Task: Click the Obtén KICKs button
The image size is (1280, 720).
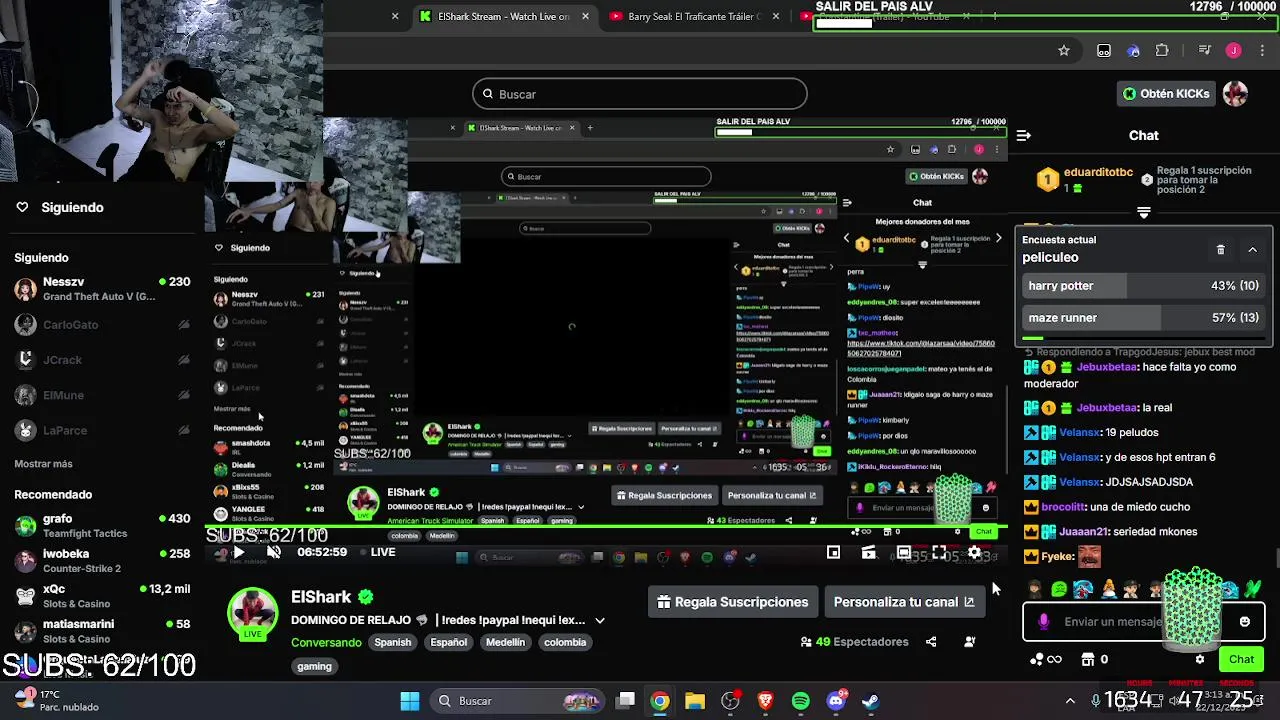Action: [1166, 94]
